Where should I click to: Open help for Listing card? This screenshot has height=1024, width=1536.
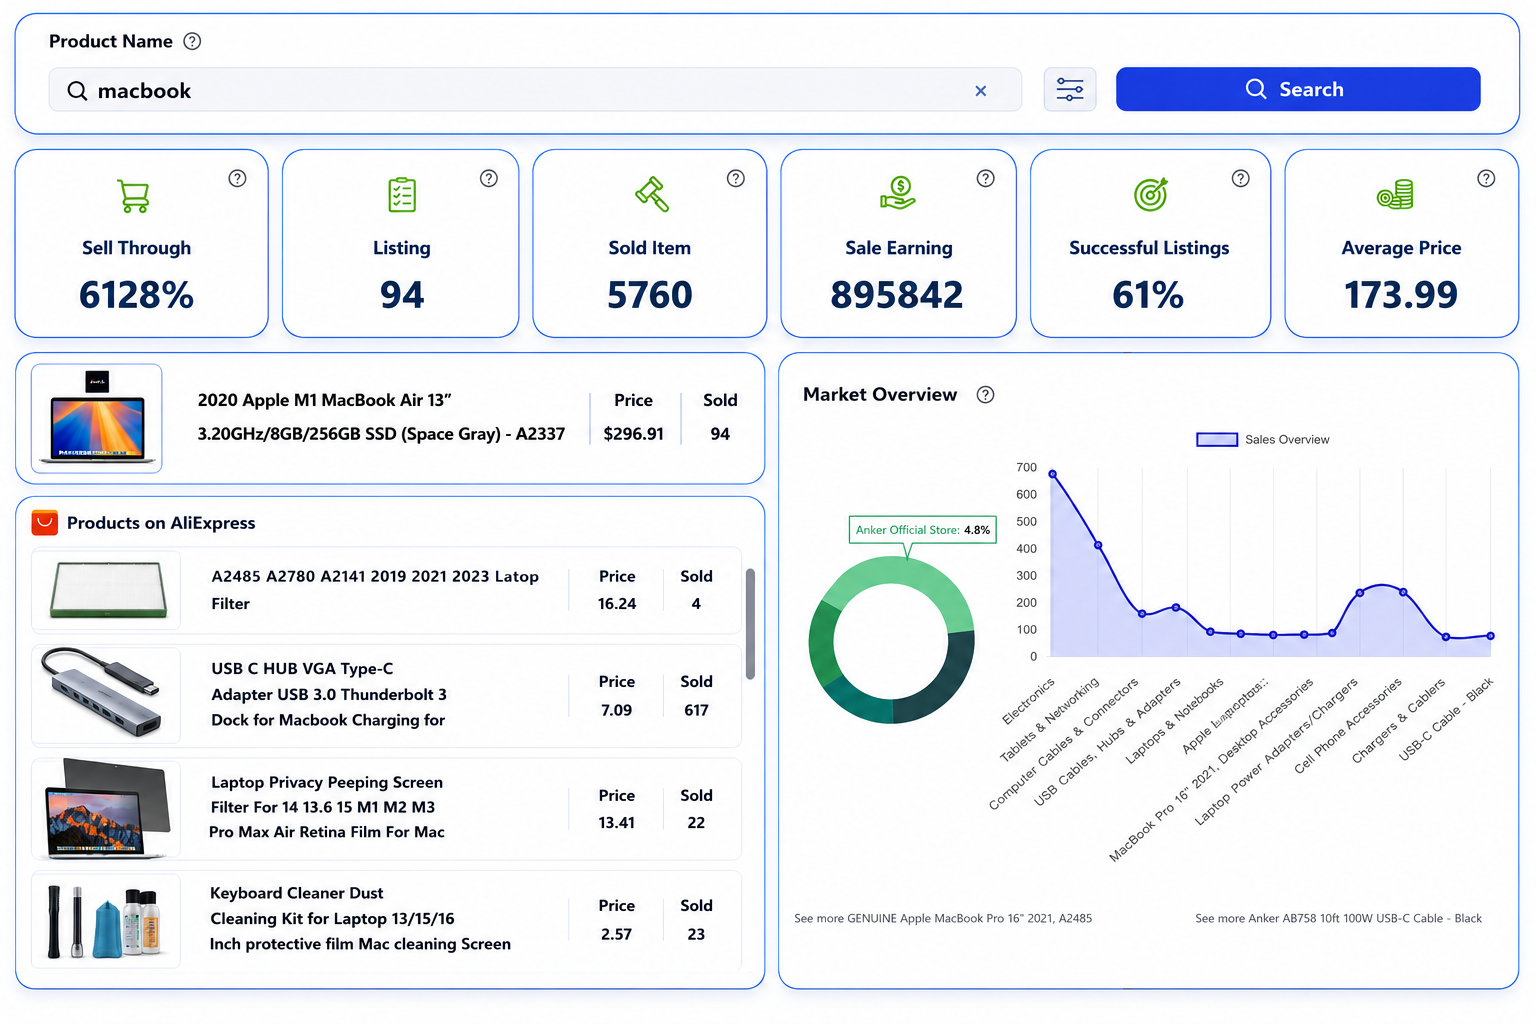tap(489, 178)
